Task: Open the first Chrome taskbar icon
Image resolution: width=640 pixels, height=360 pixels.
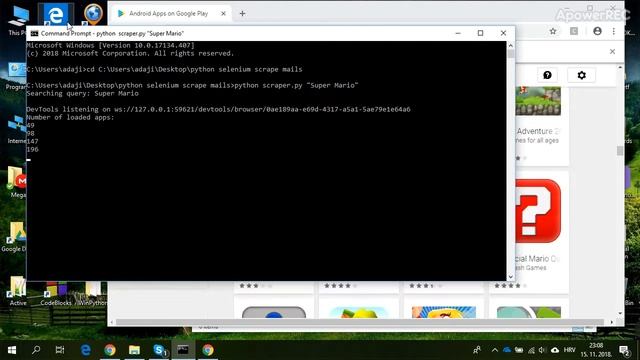Action: click(x=110, y=350)
